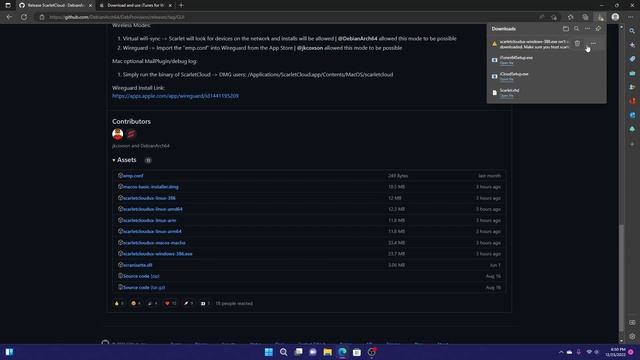Screen dimensions: 640x360
Task: Pin the Downloads panel
Action: click(x=598, y=29)
